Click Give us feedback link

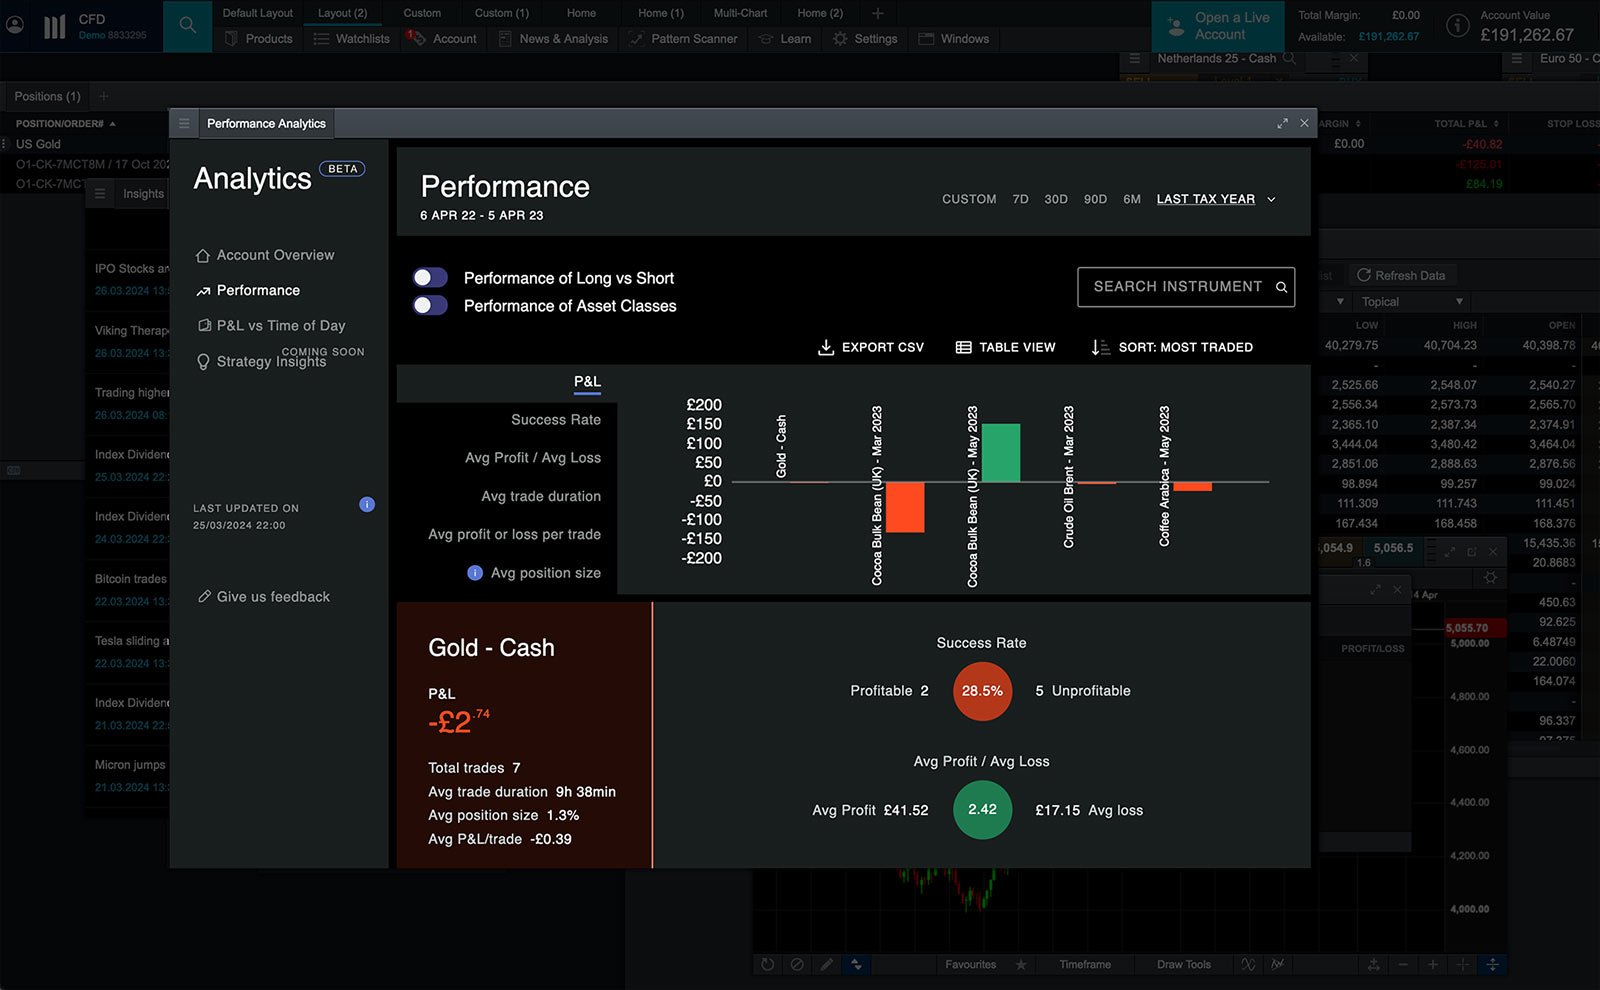(272, 597)
